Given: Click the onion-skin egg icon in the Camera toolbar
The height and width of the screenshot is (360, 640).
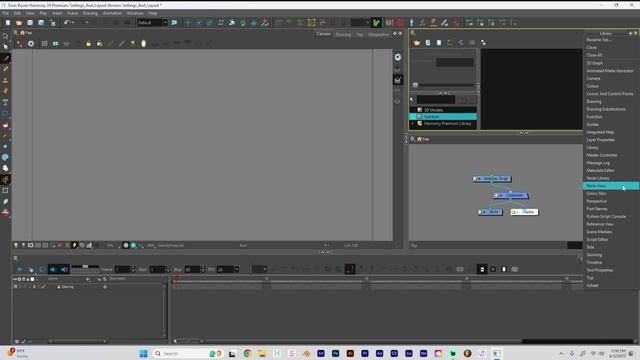Looking at the screenshot, I should [143, 44].
